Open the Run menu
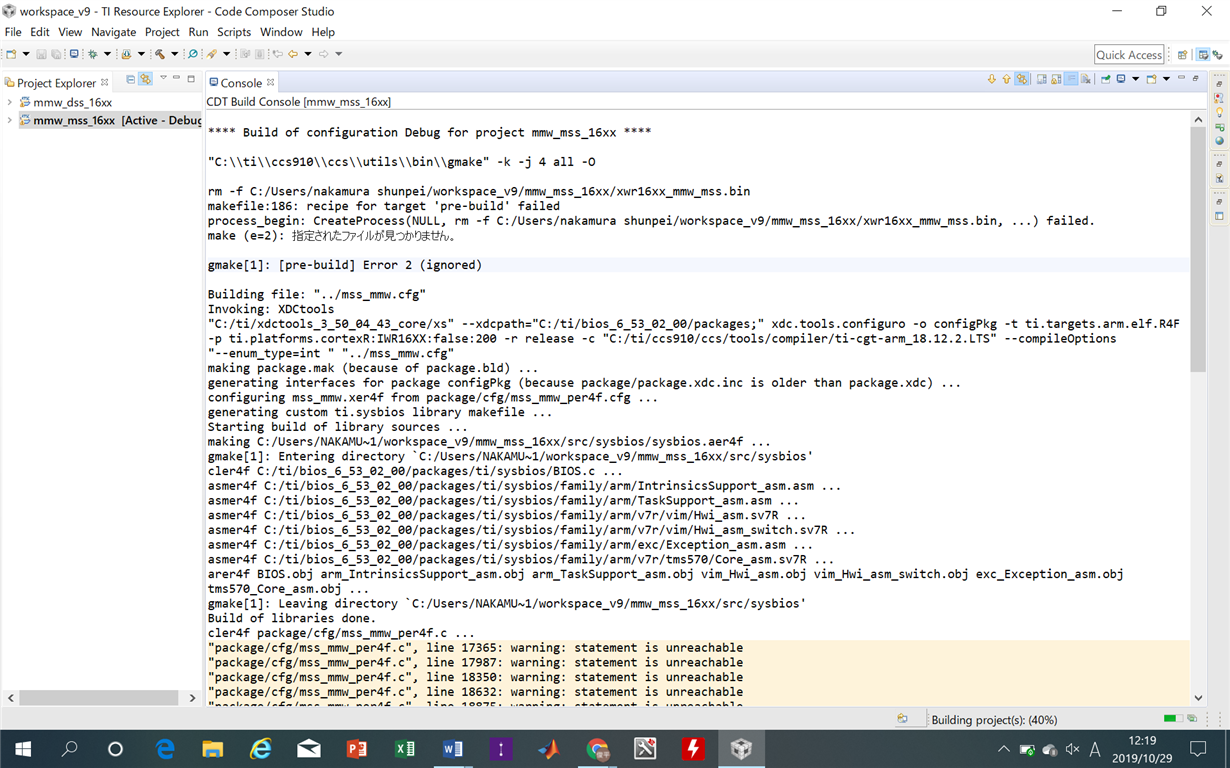This screenshot has width=1230, height=768. click(198, 32)
